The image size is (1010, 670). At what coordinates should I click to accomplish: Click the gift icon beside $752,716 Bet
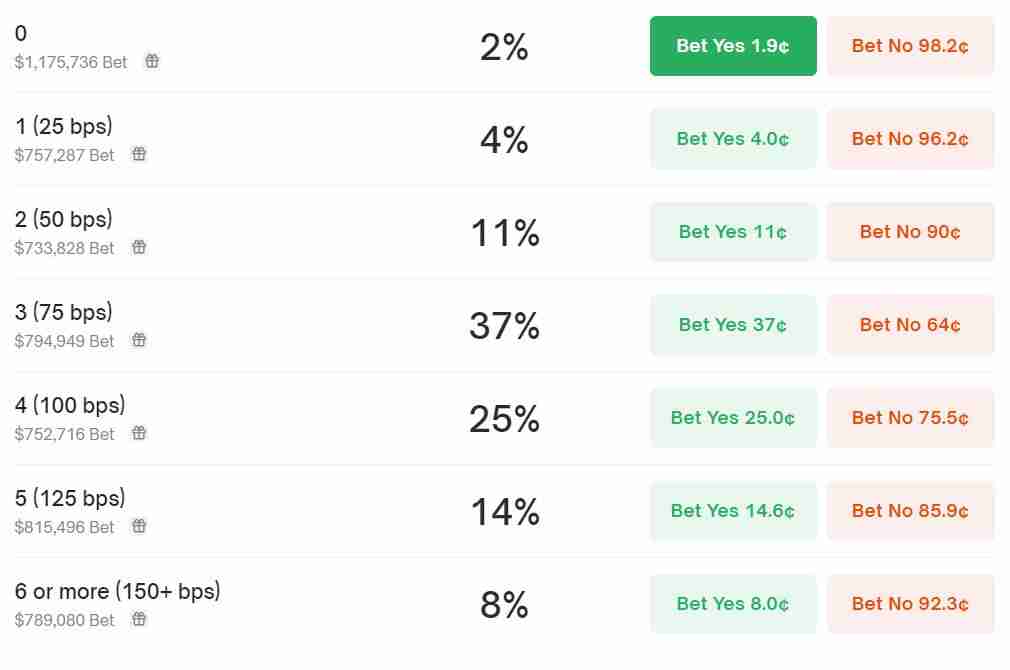coord(139,433)
